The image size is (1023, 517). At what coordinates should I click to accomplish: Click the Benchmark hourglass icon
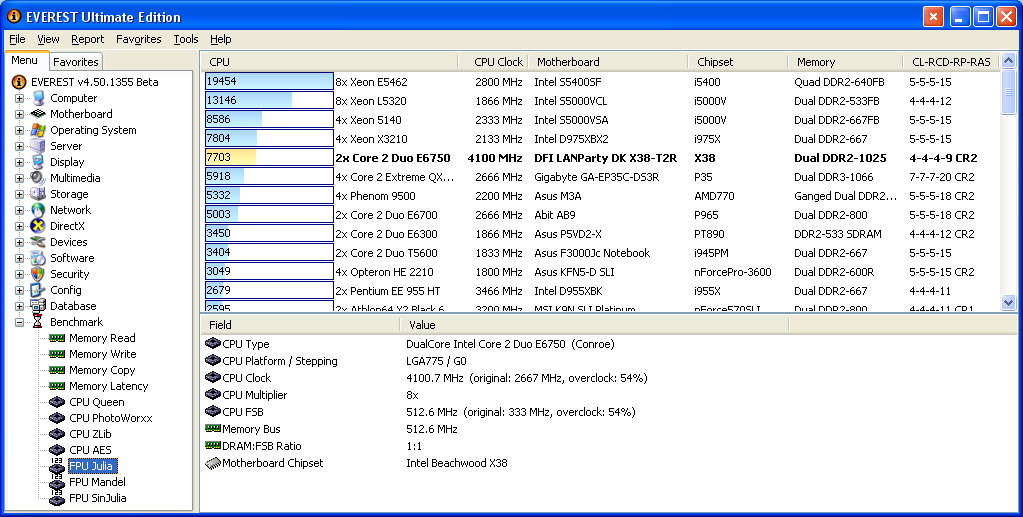point(38,322)
